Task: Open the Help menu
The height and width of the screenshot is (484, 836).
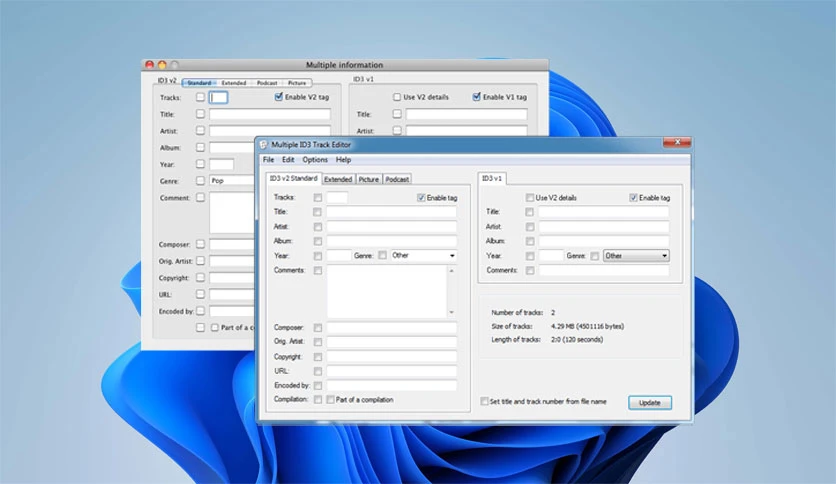Action: click(343, 160)
